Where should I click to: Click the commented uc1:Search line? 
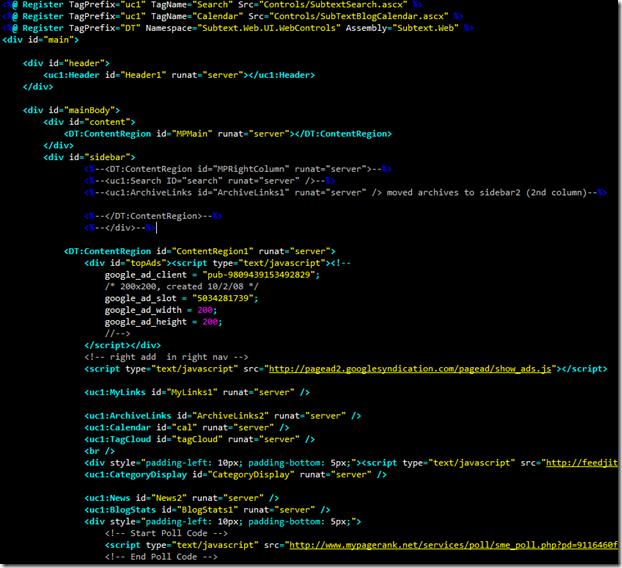coord(210,181)
